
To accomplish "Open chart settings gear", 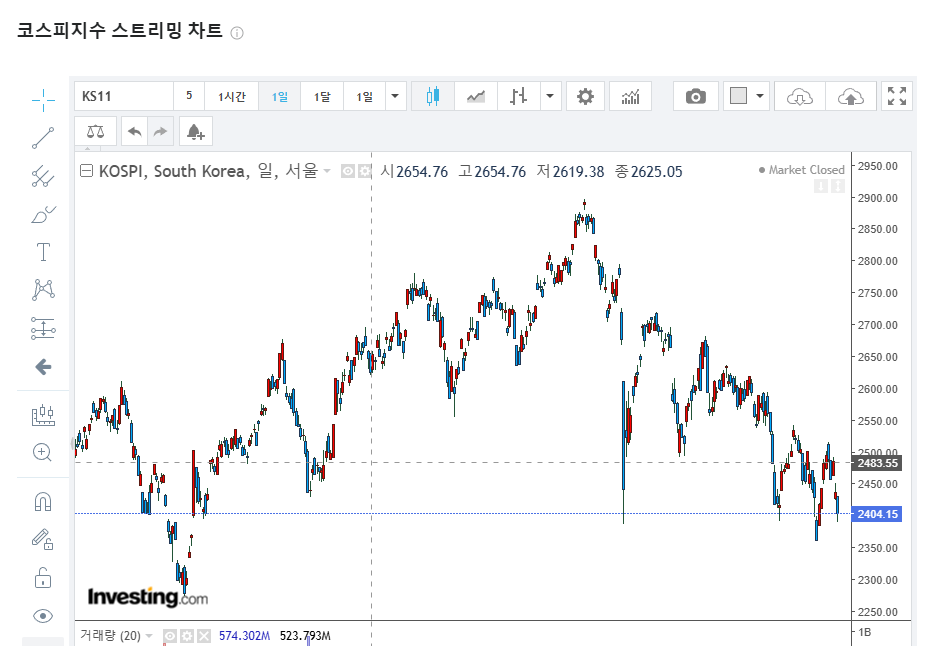I will (x=585, y=96).
